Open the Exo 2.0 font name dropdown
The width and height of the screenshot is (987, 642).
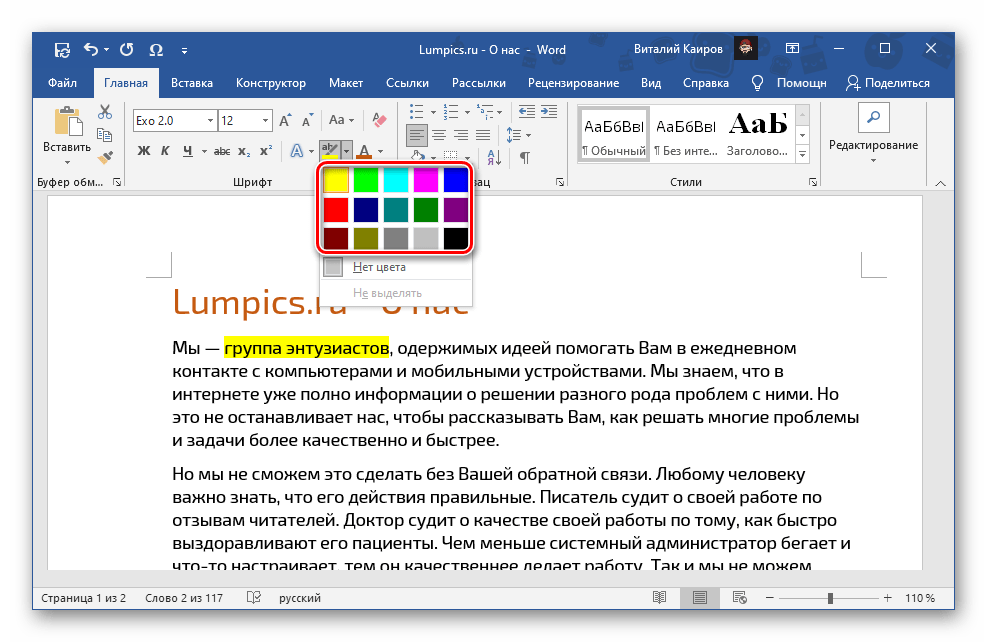pyautogui.click(x=210, y=120)
